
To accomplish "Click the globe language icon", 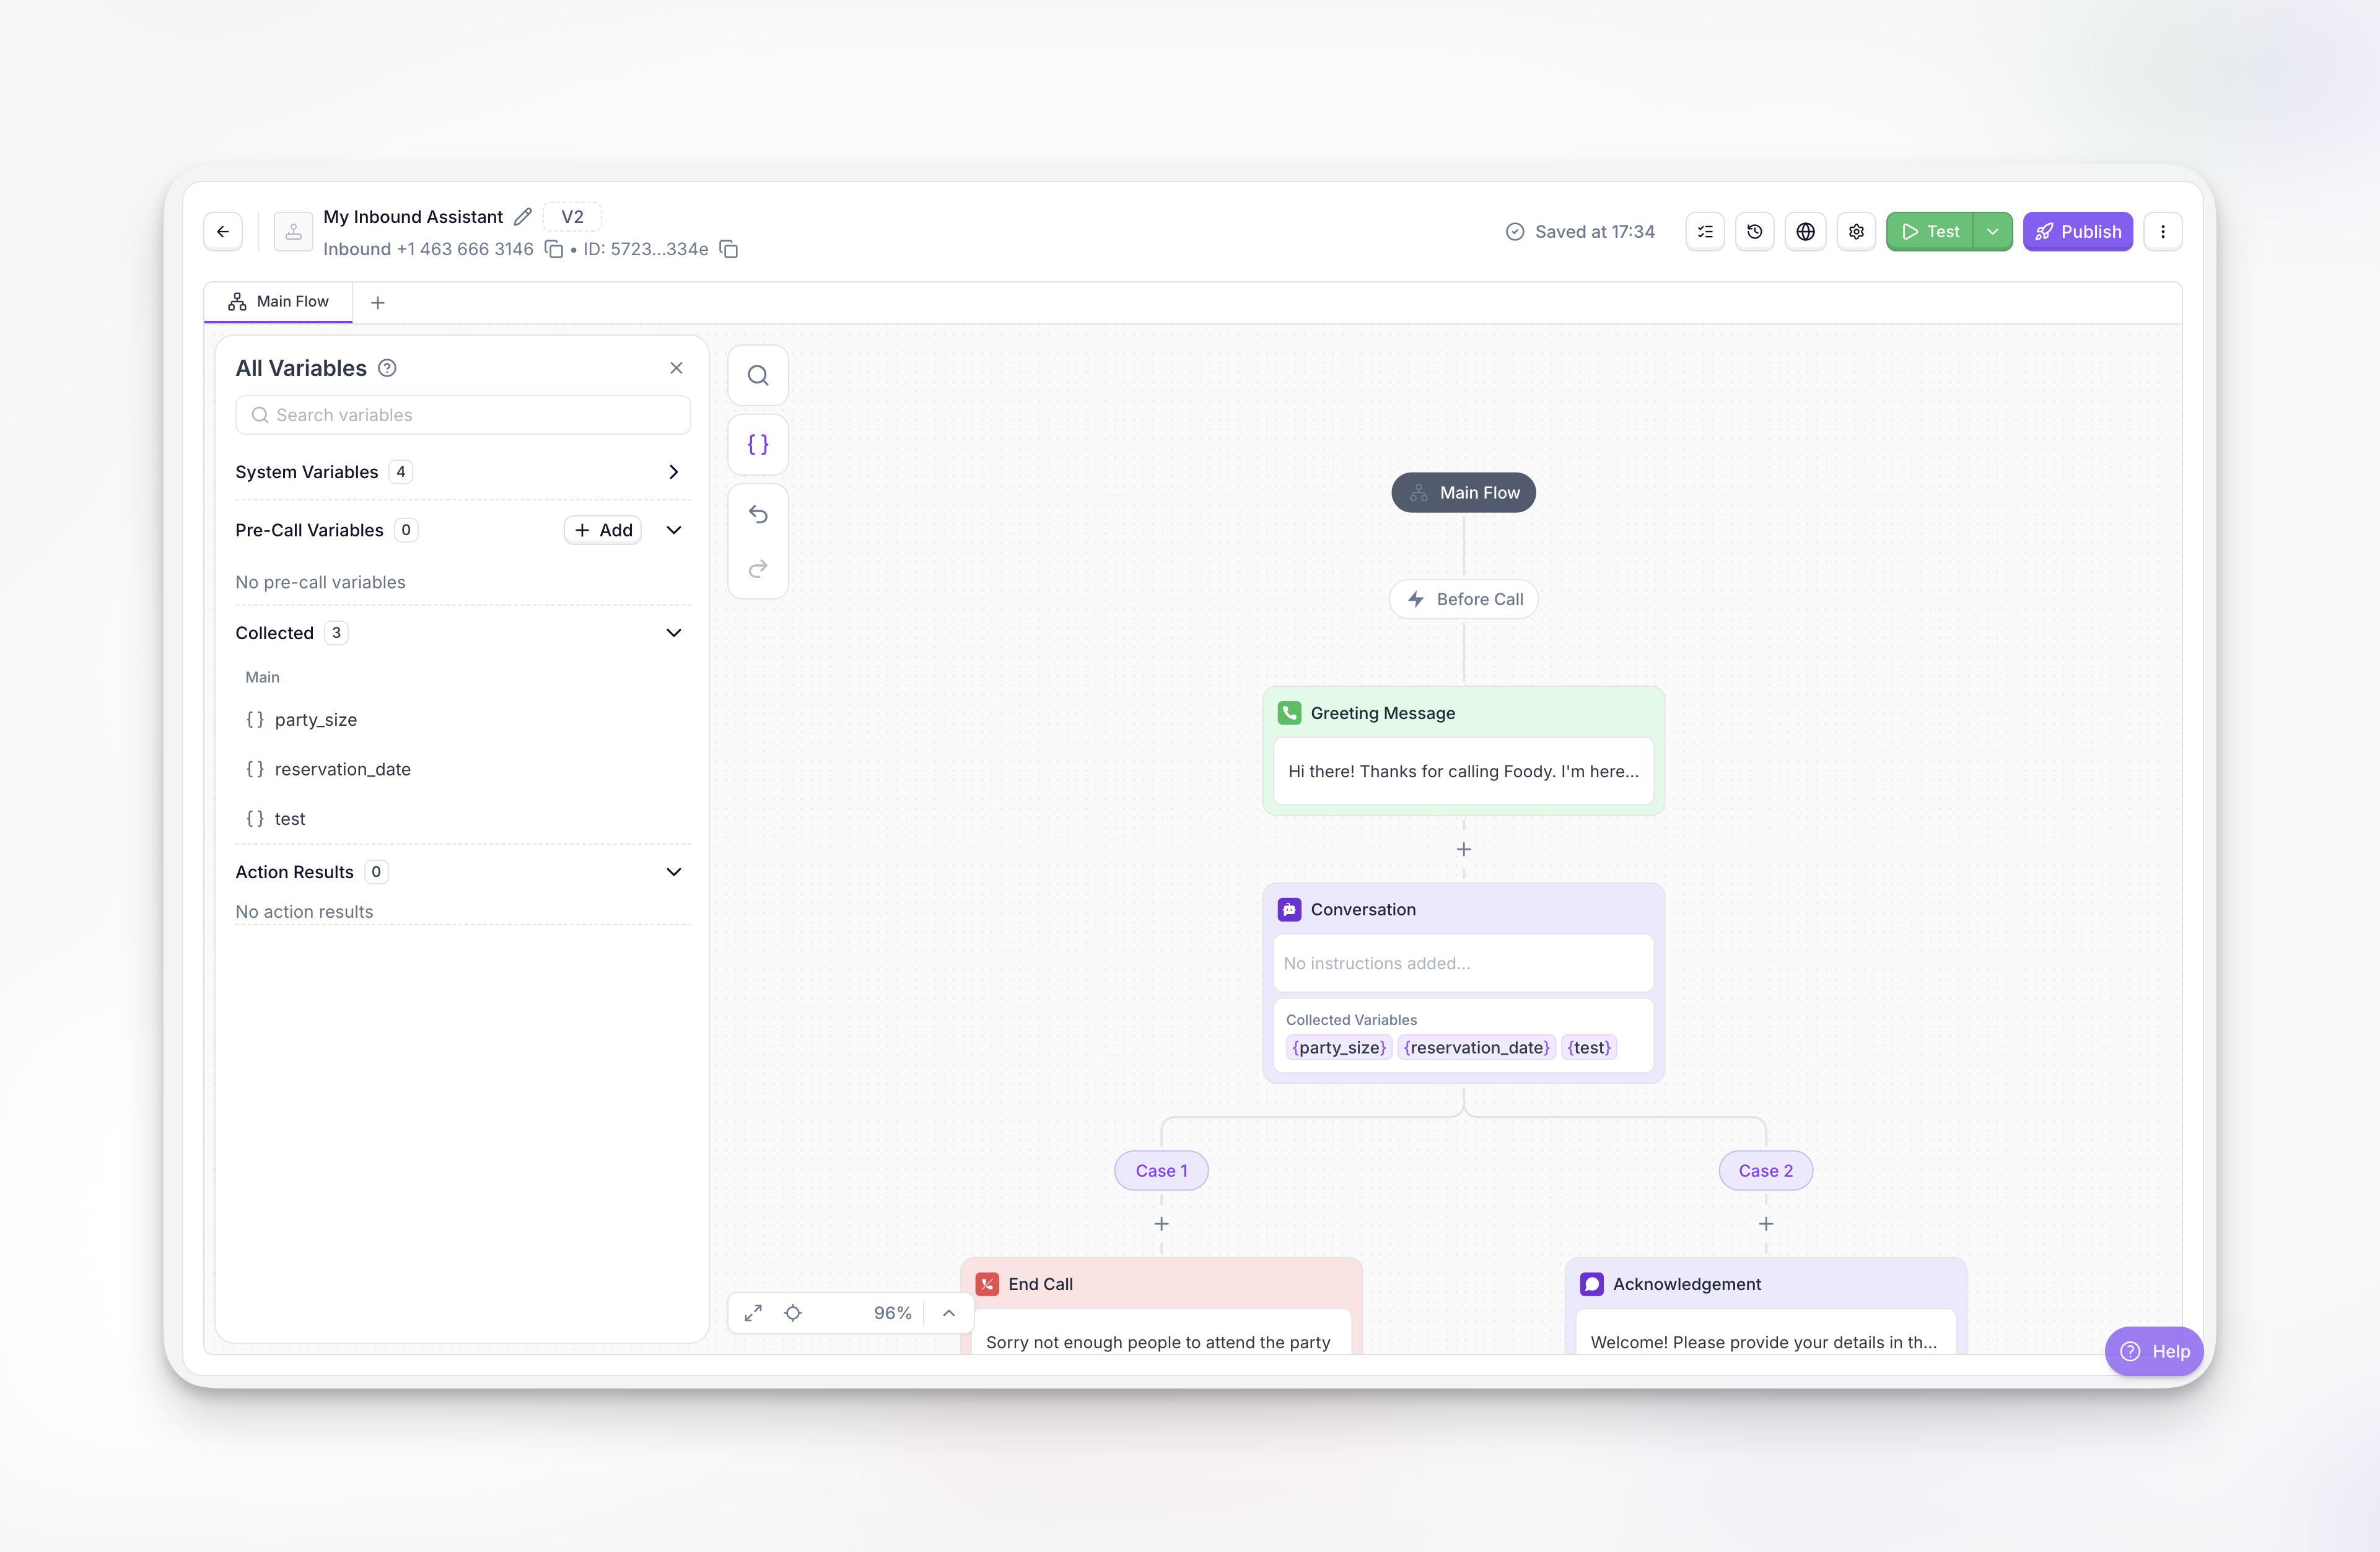I will (1805, 232).
